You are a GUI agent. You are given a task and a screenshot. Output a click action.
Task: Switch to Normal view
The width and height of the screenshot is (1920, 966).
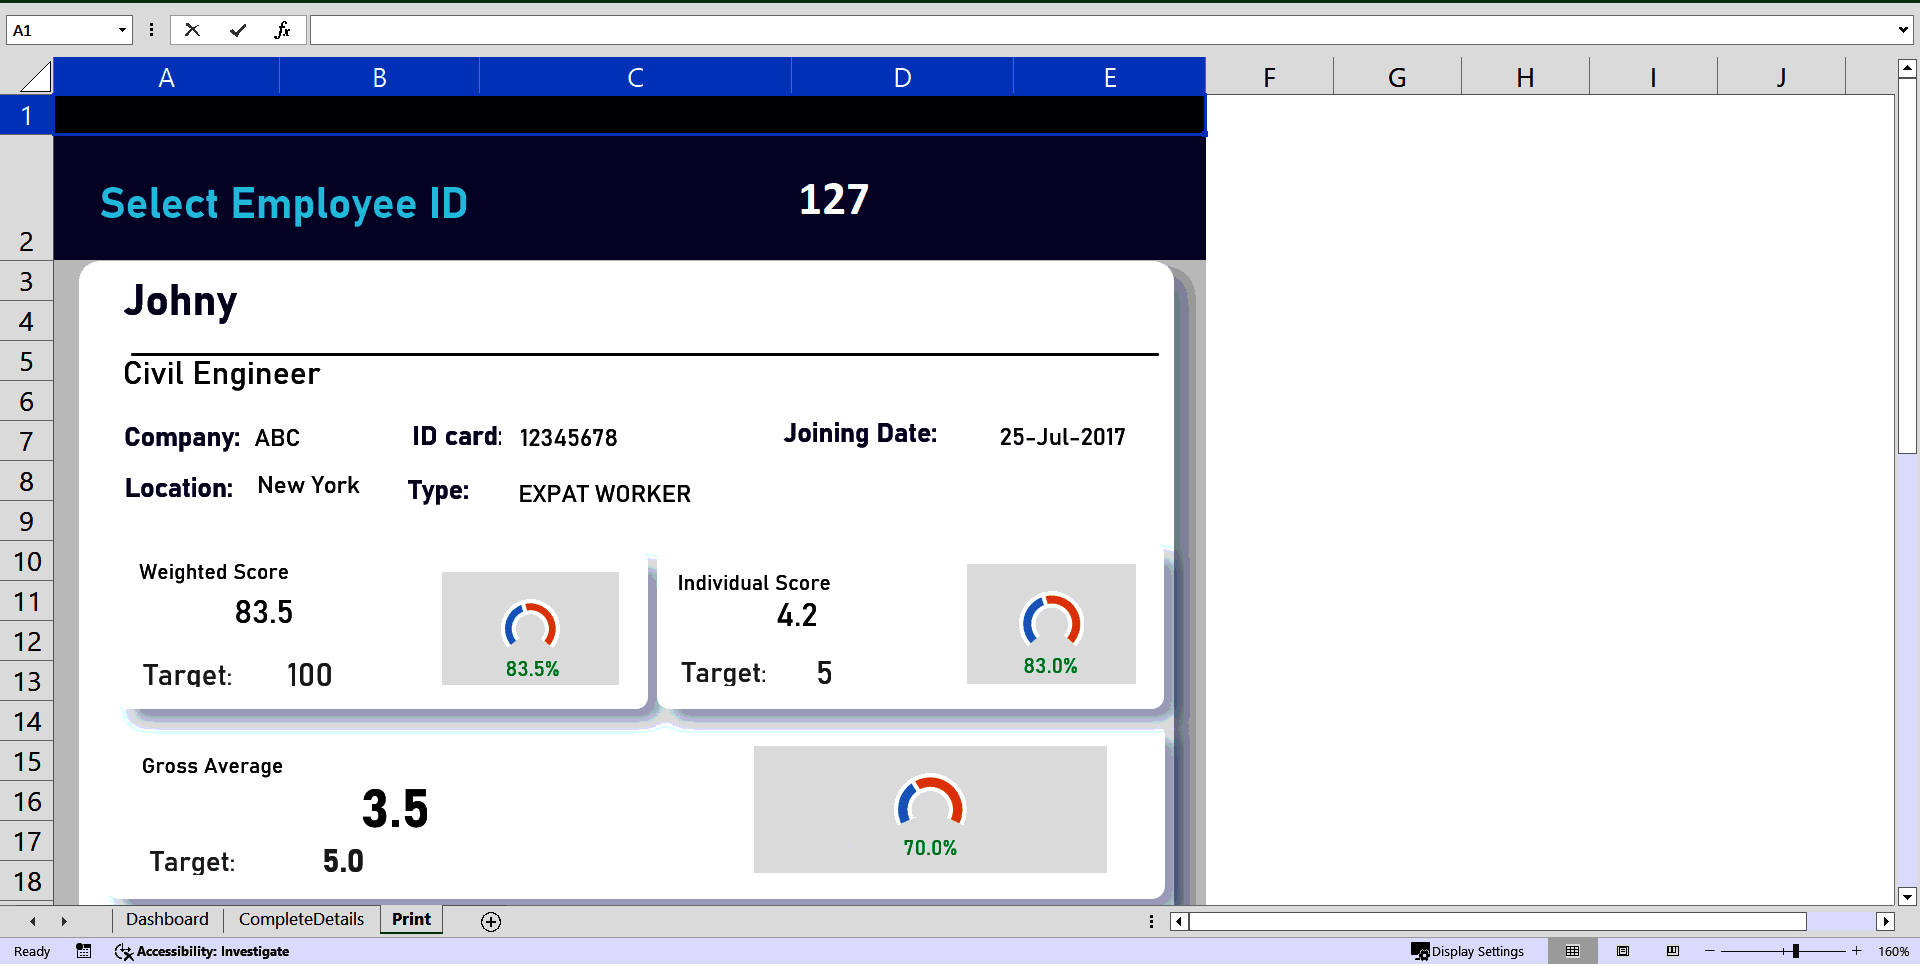pos(1573,951)
